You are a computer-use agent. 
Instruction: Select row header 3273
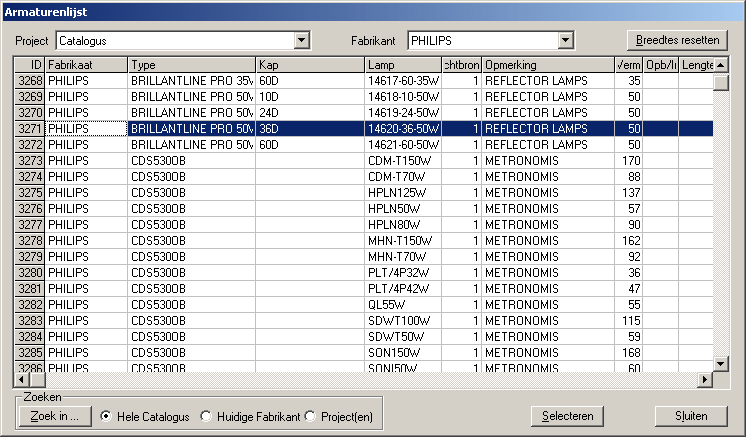[x=29, y=161]
